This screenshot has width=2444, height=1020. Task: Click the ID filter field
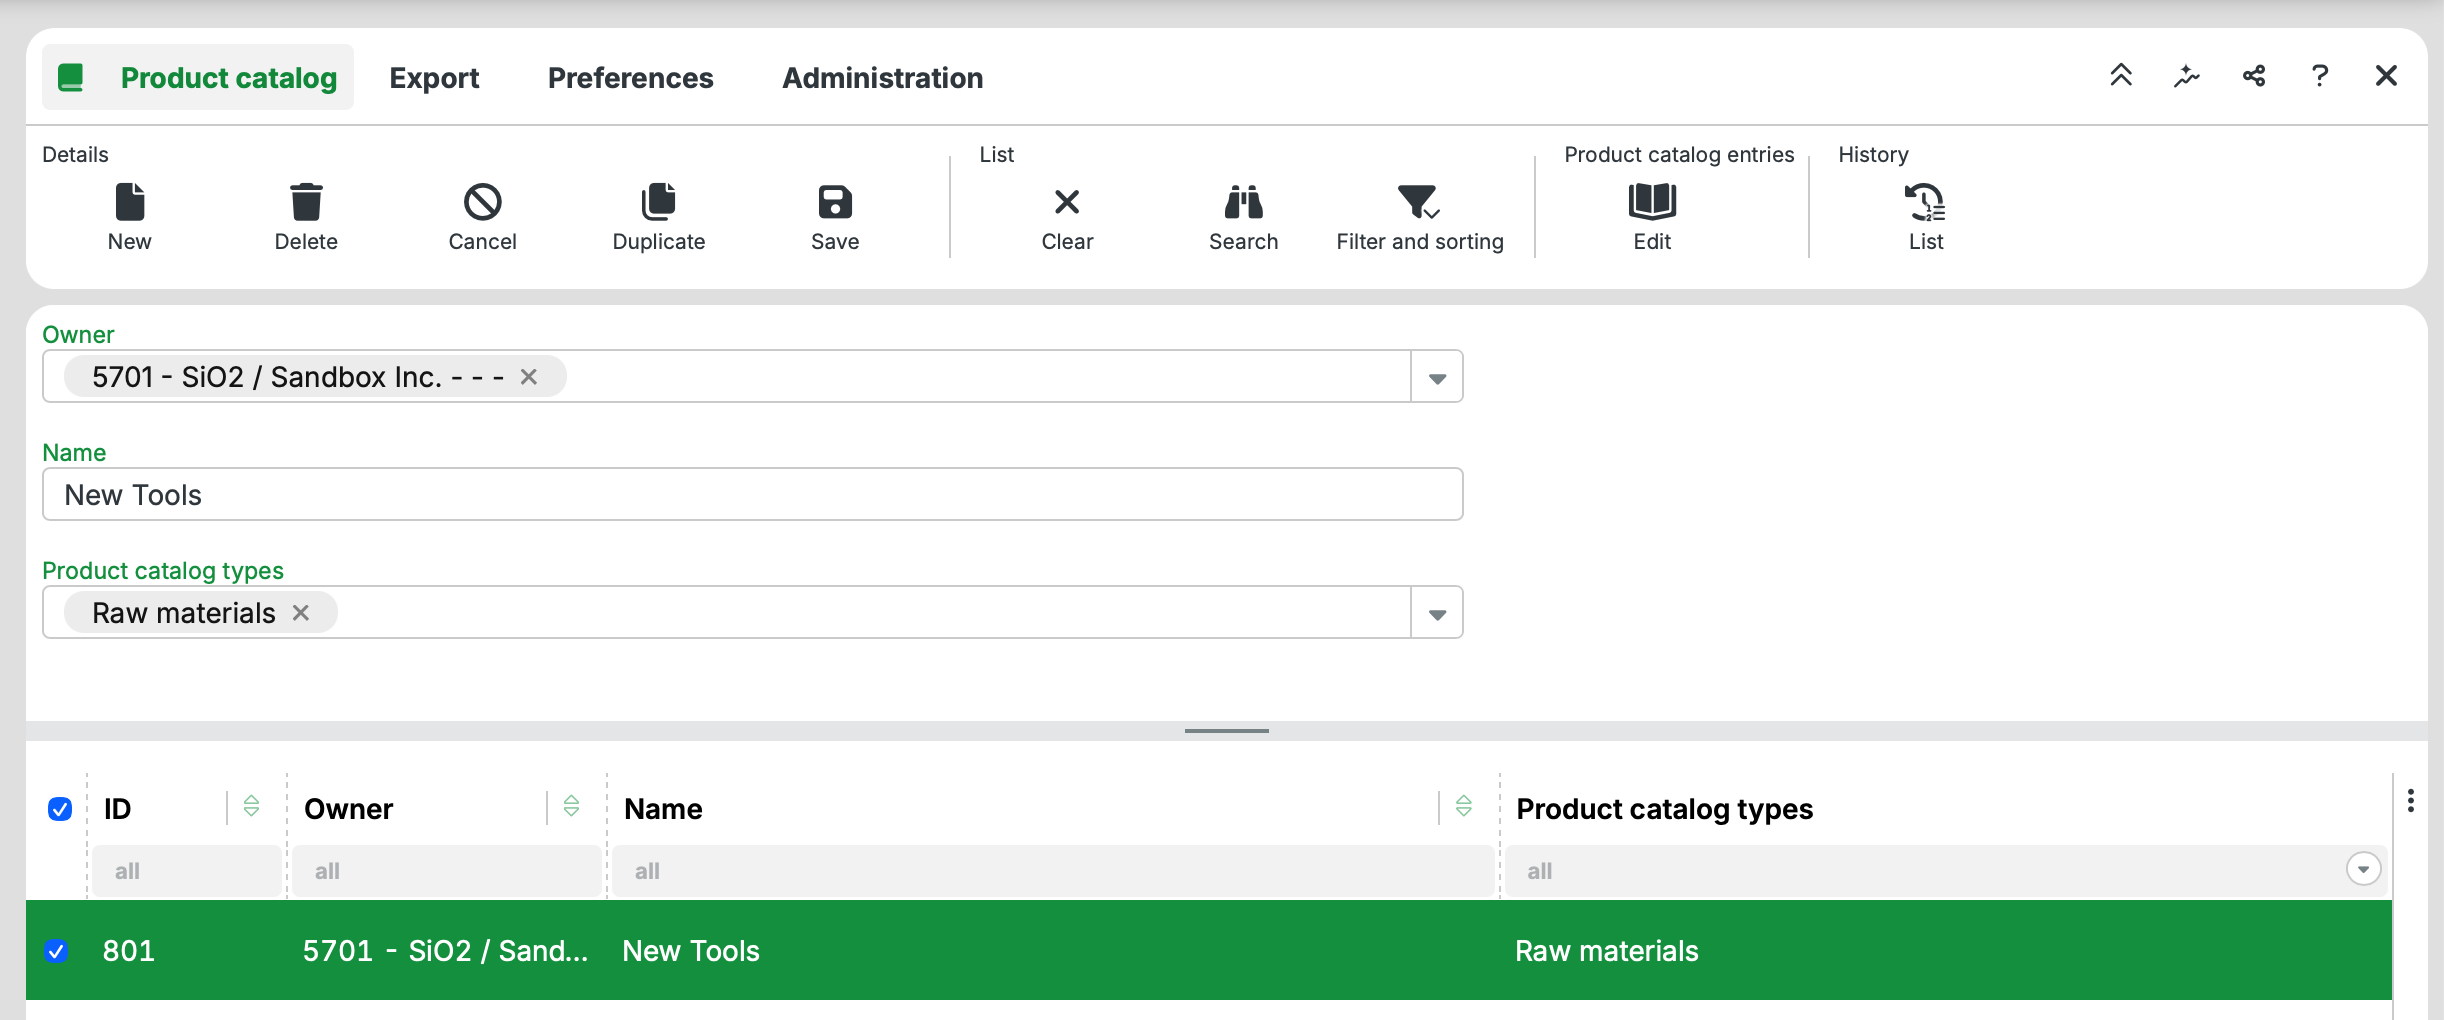click(x=186, y=871)
